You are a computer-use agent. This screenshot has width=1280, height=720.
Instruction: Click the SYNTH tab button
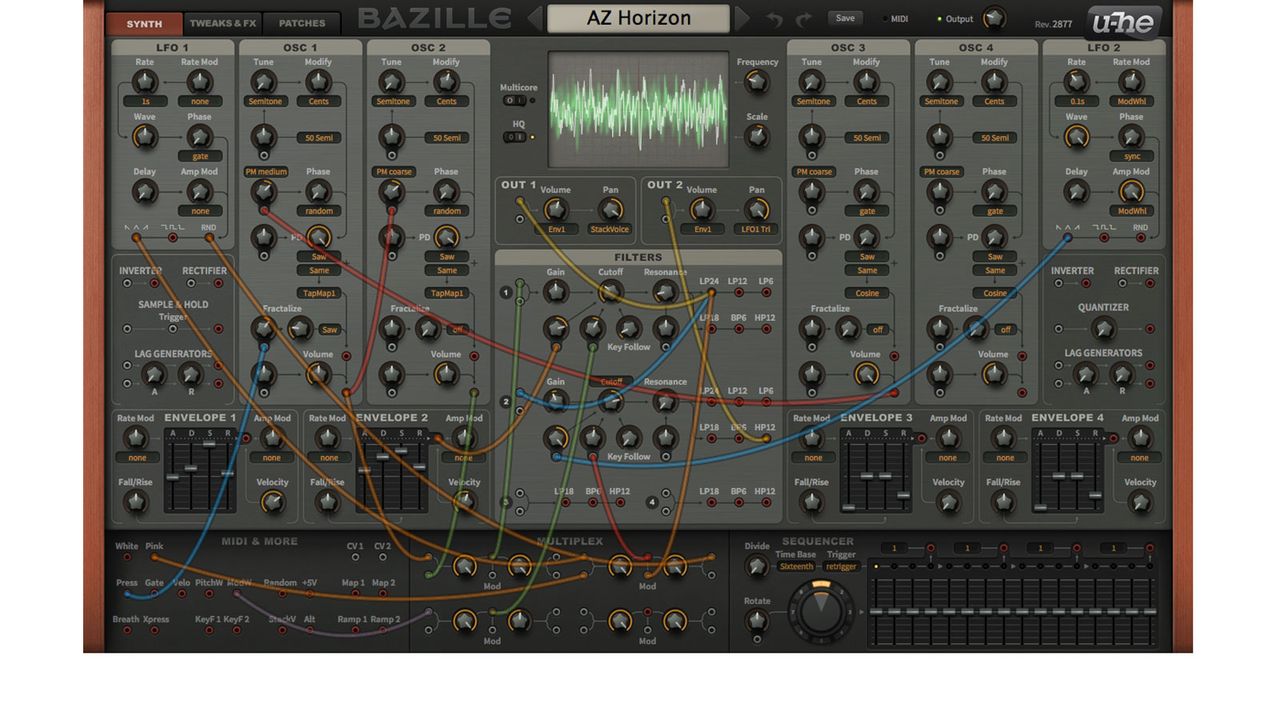(144, 23)
